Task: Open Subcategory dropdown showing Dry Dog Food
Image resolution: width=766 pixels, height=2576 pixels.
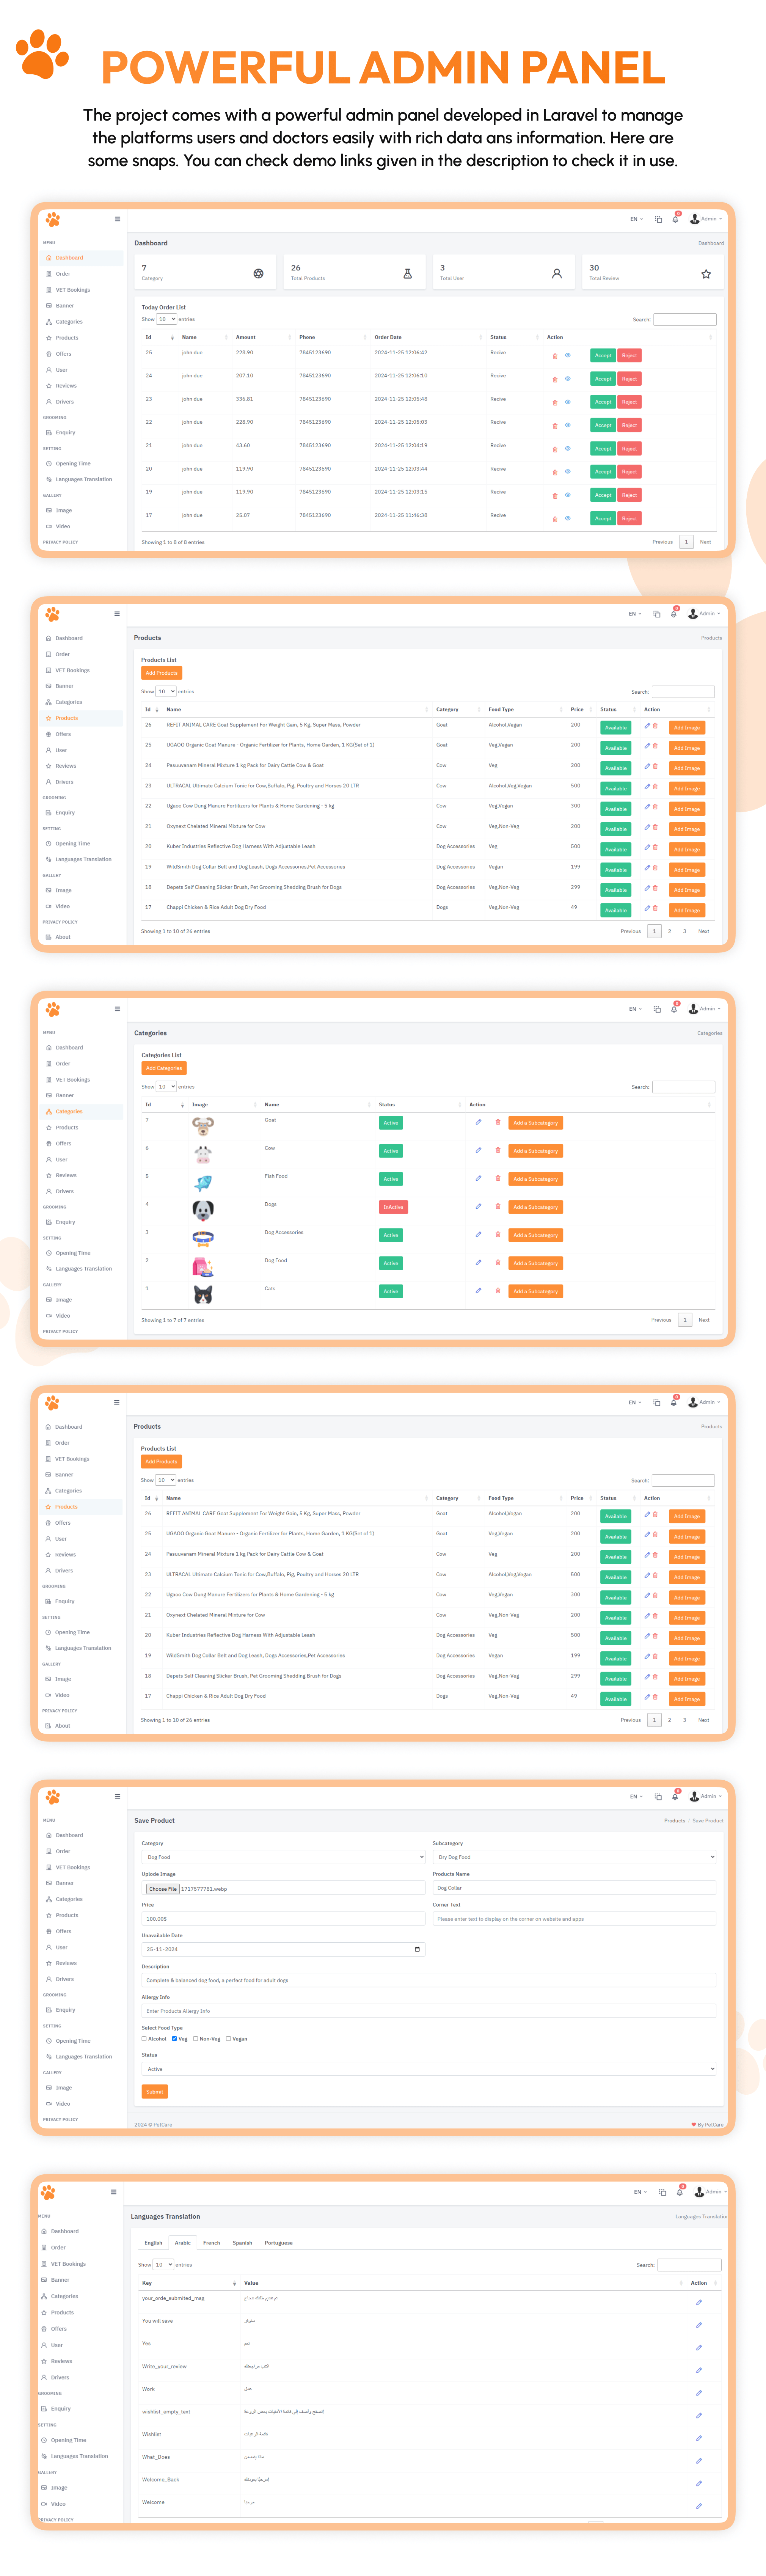Action: [x=575, y=1857]
